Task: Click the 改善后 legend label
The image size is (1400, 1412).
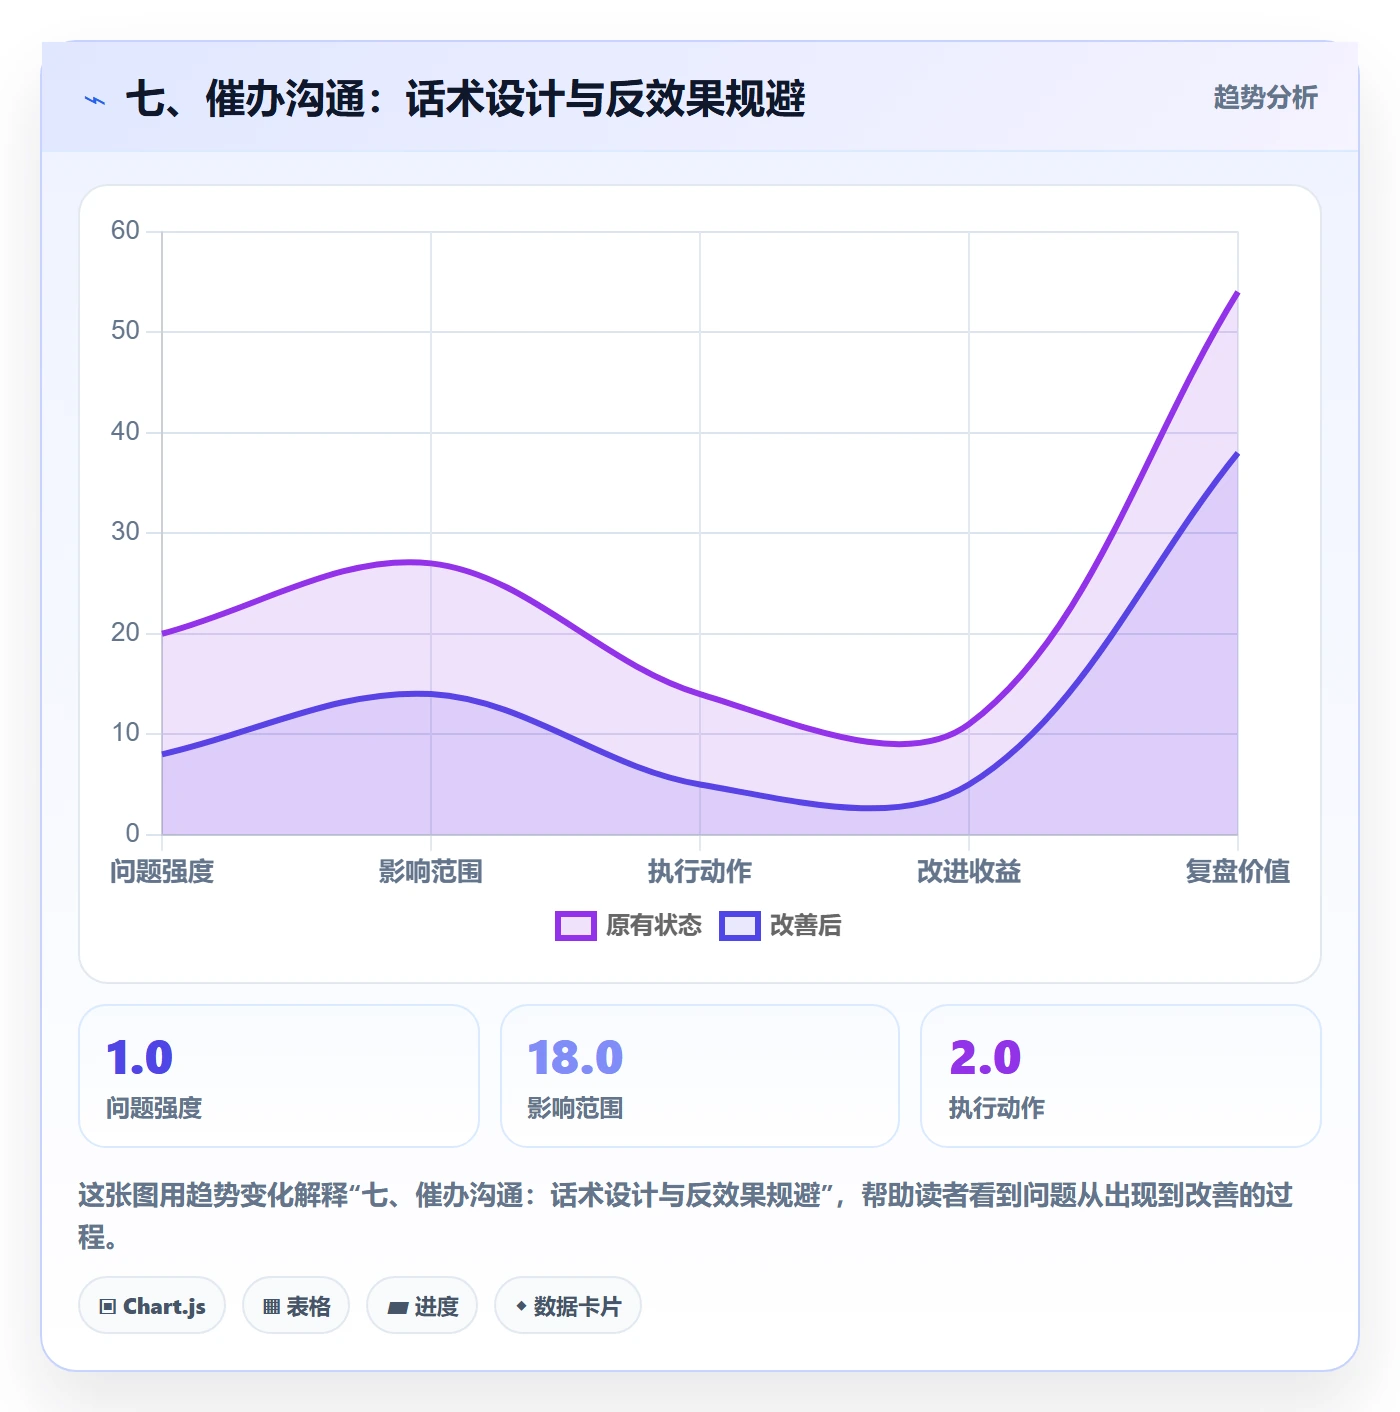Action: (806, 926)
